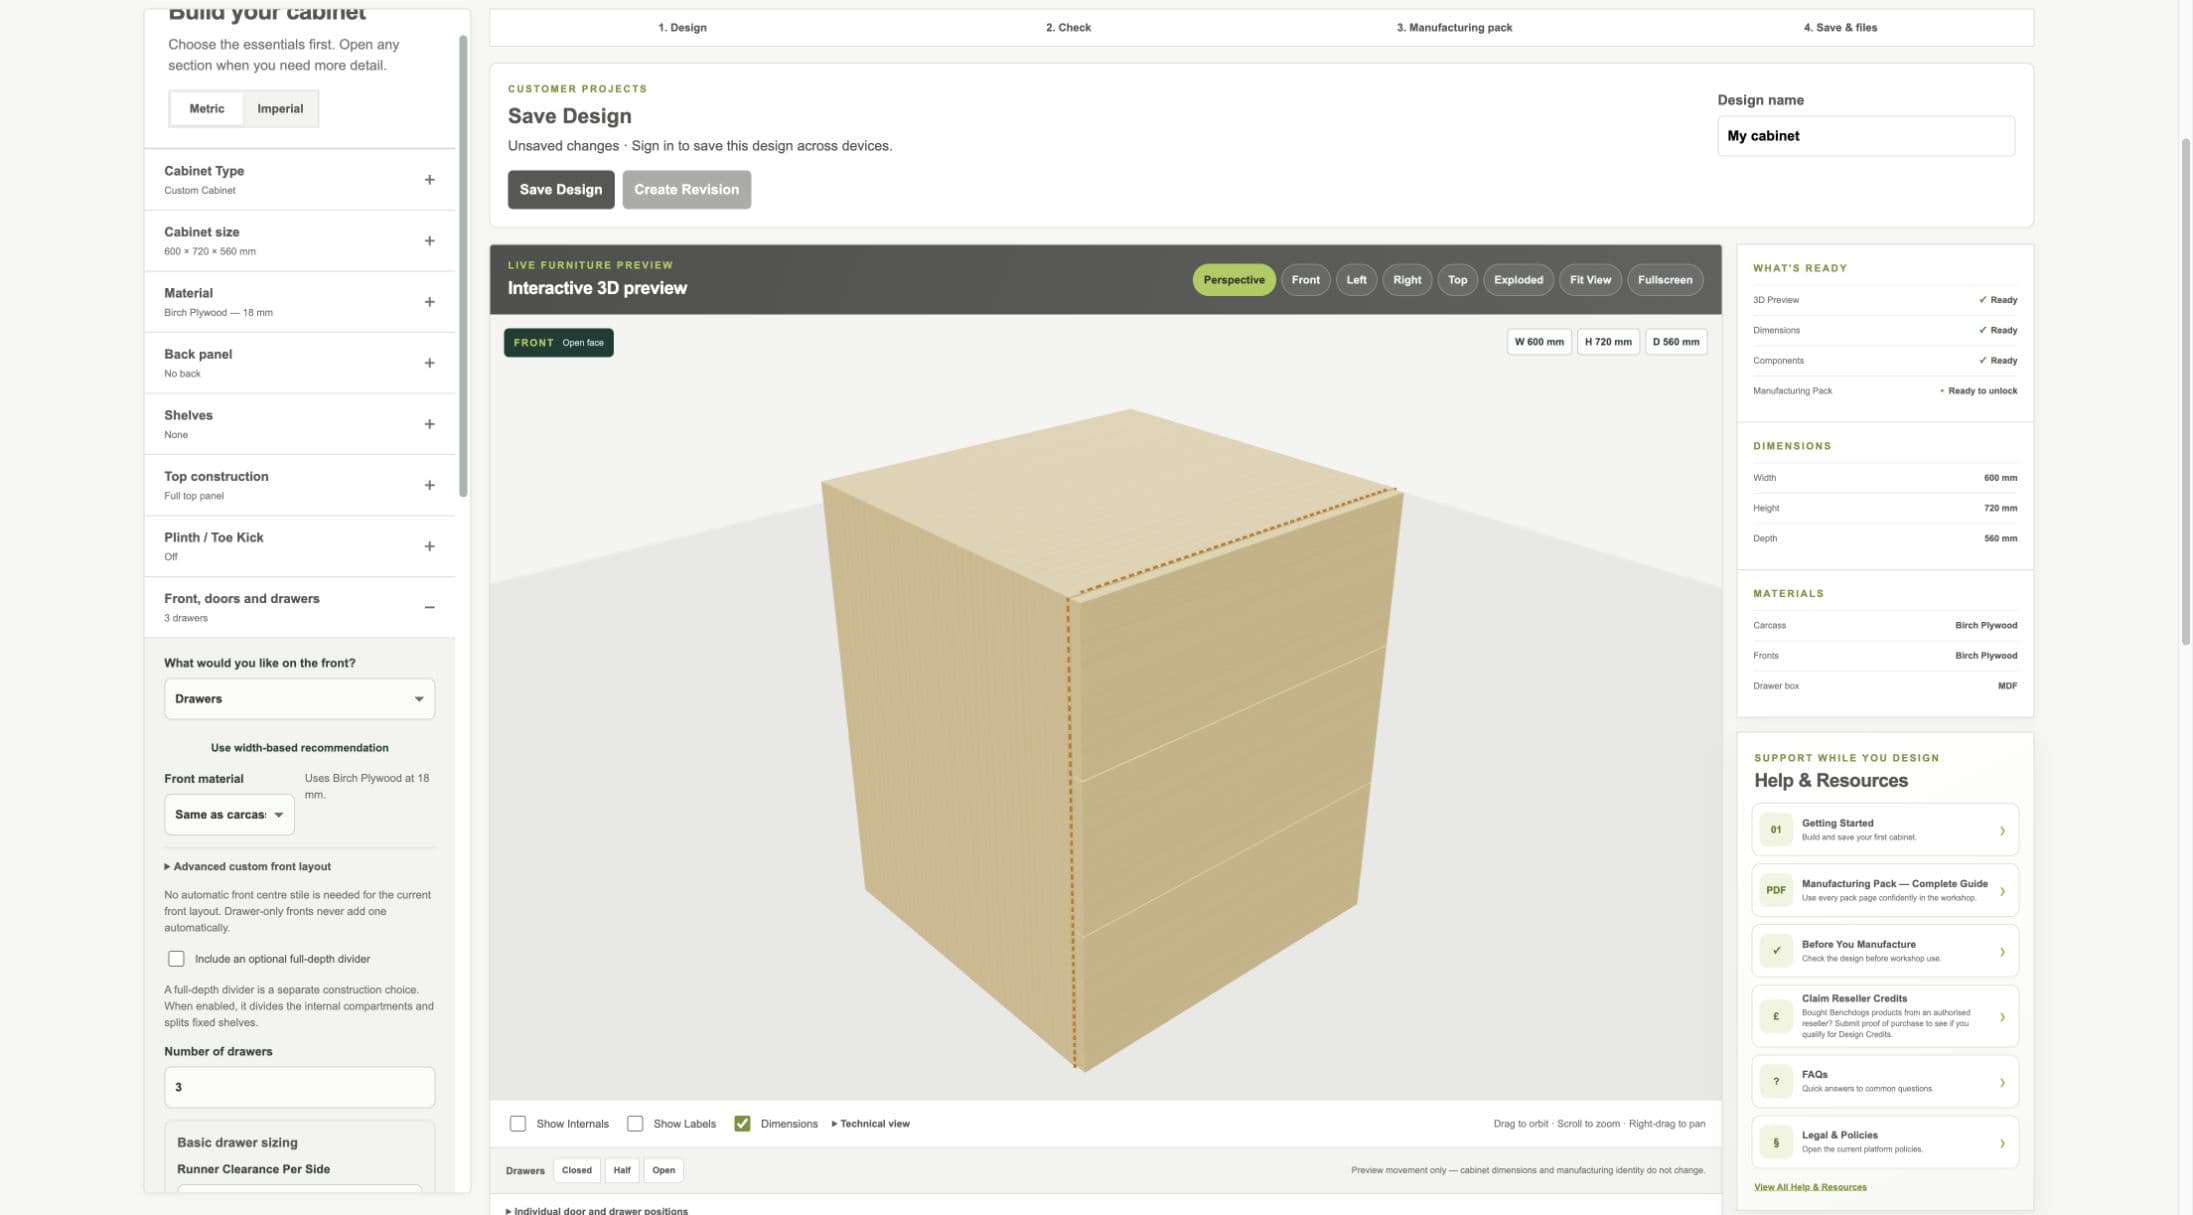Expand the Cabinet size section plus icon
Viewport: 2193px width, 1215px height.
pos(429,241)
